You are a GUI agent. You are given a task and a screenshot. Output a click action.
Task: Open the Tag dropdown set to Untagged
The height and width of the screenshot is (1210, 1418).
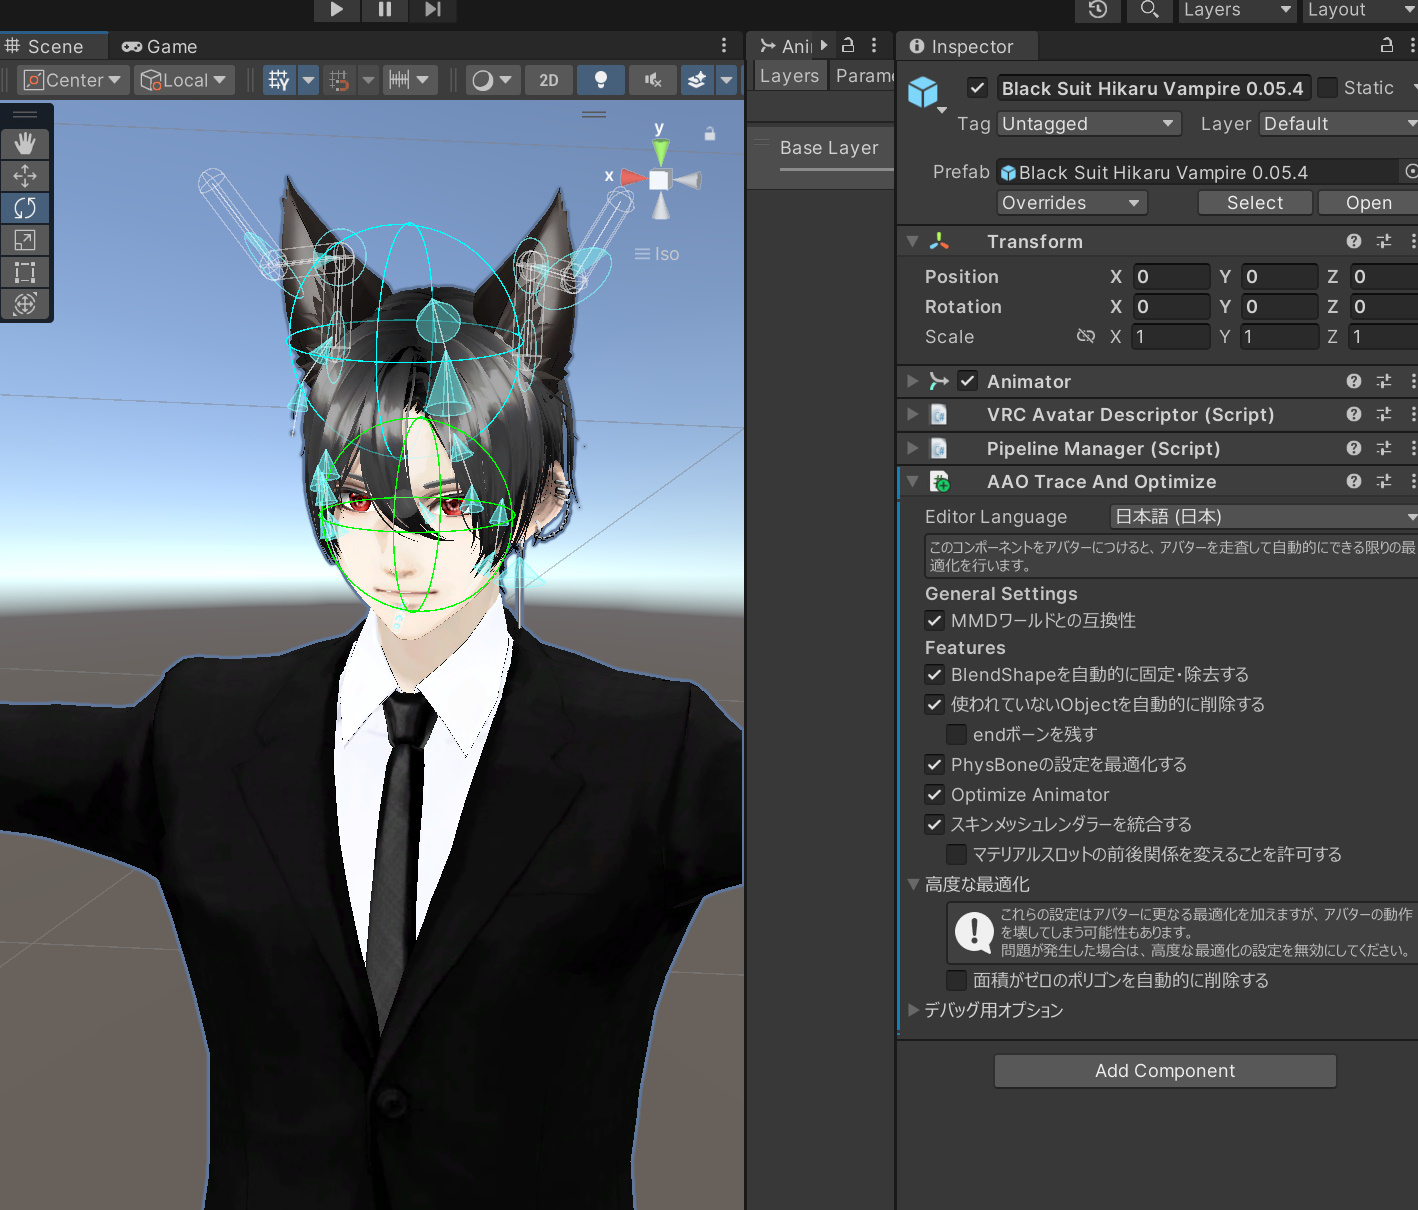(1088, 123)
